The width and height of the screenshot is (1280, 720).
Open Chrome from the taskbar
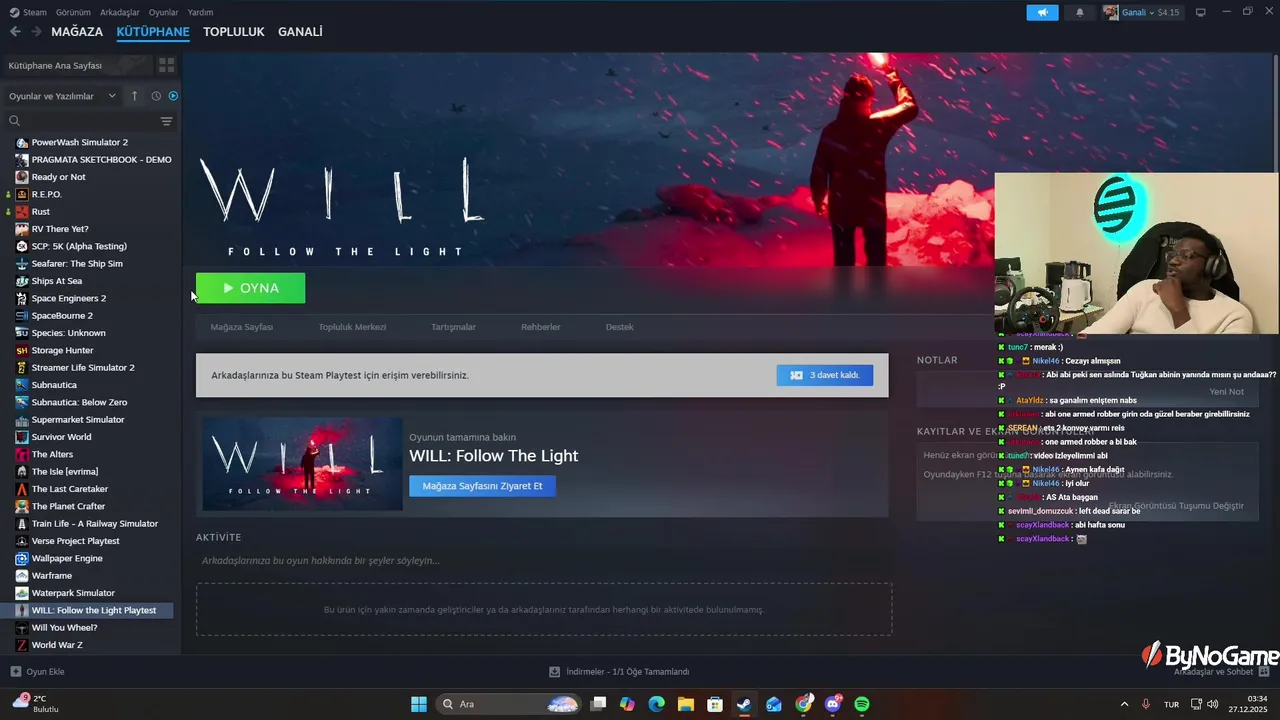point(804,704)
